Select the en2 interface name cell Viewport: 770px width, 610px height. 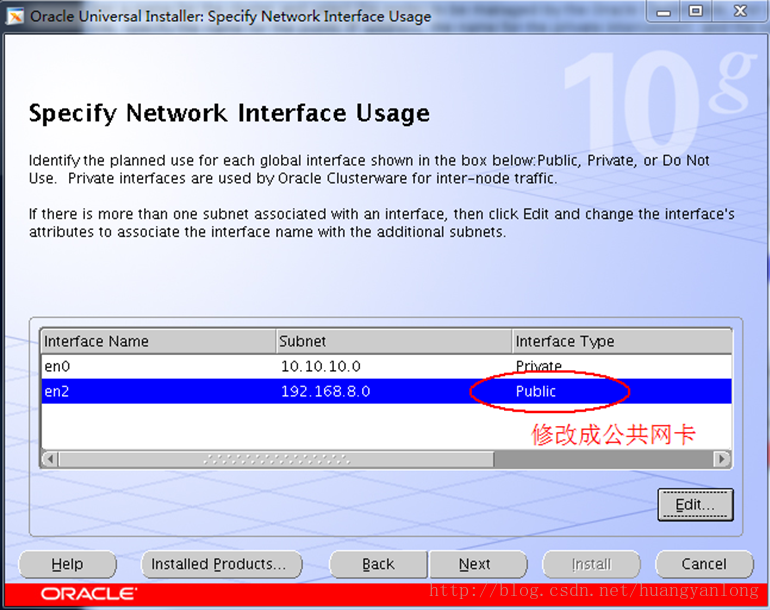click(158, 391)
